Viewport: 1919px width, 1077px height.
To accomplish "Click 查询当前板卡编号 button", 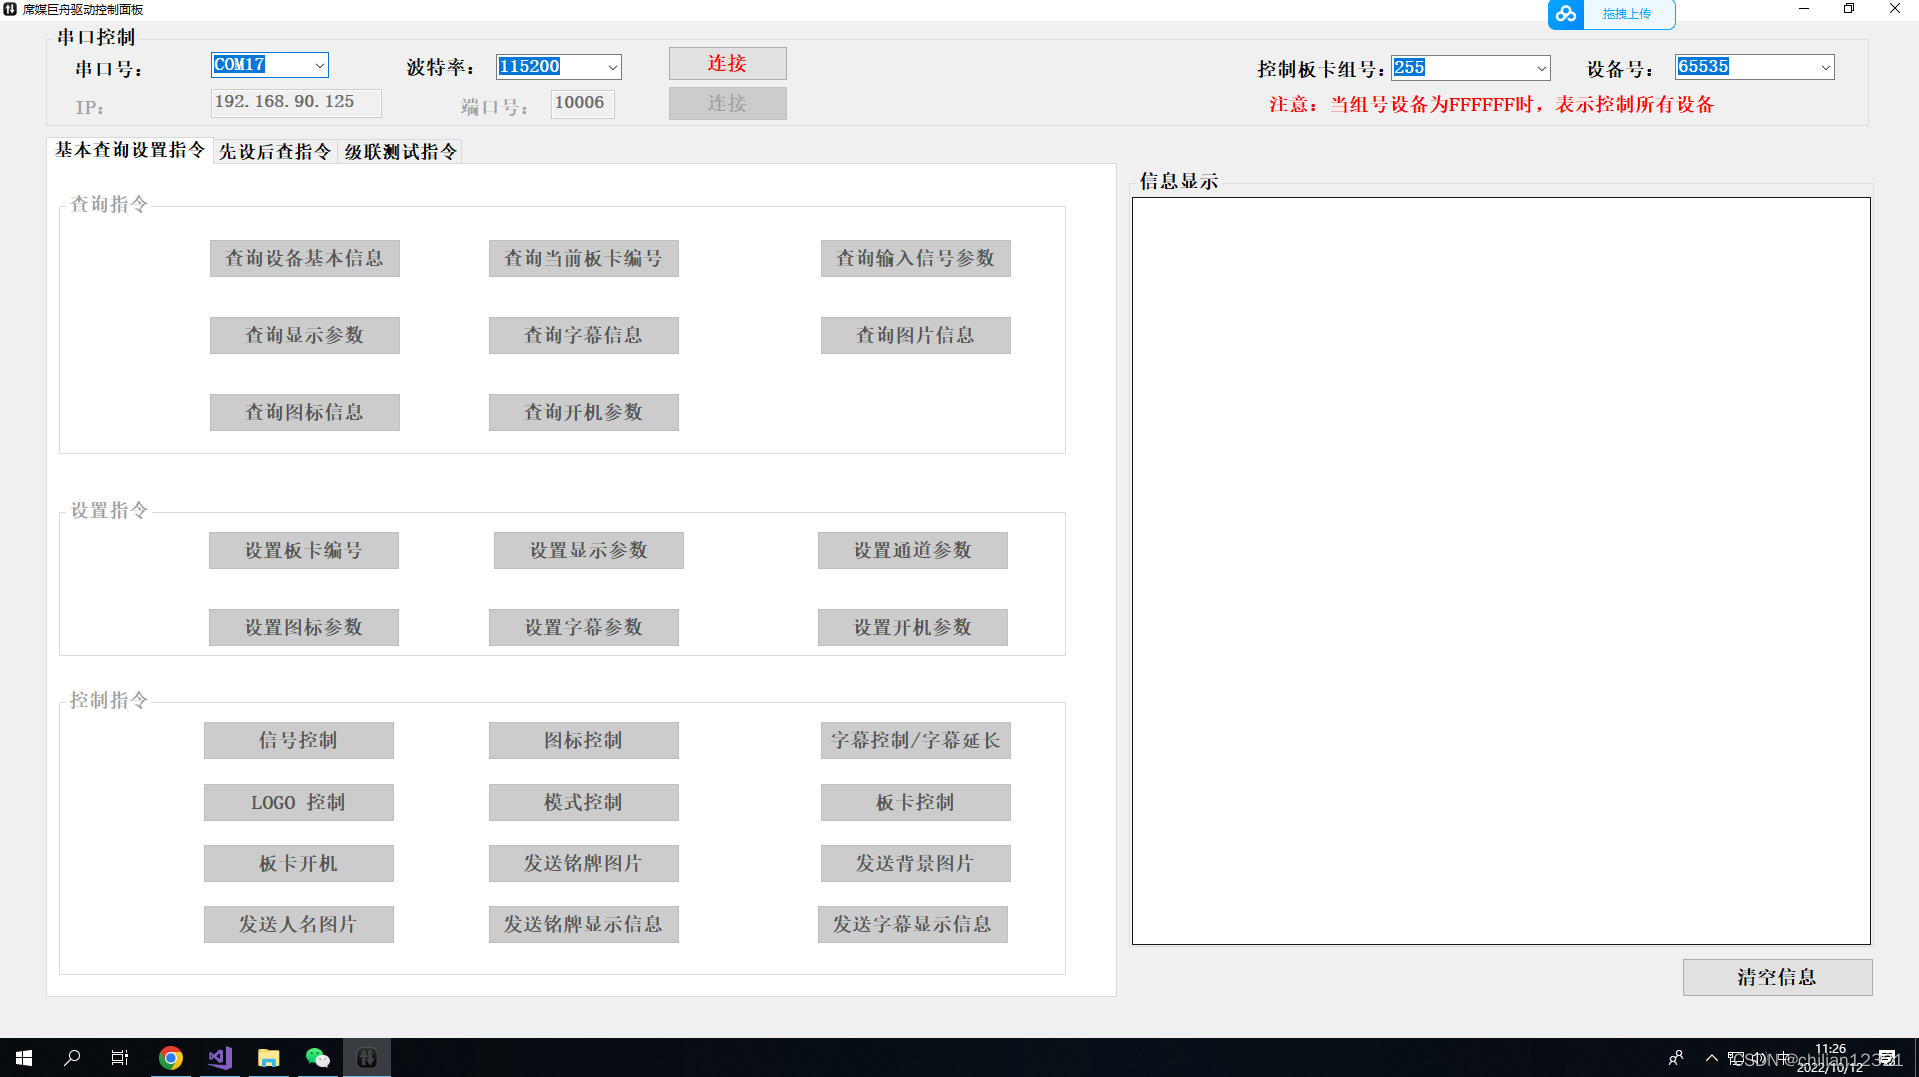I will pos(583,258).
